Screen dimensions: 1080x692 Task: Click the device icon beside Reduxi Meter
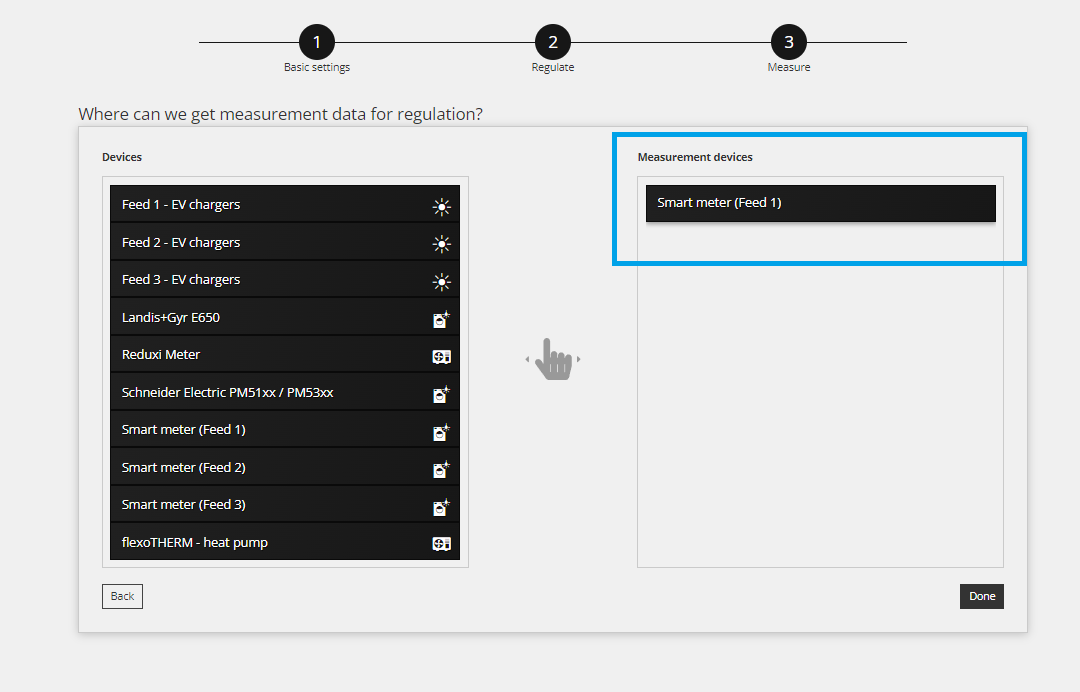click(x=441, y=356)
